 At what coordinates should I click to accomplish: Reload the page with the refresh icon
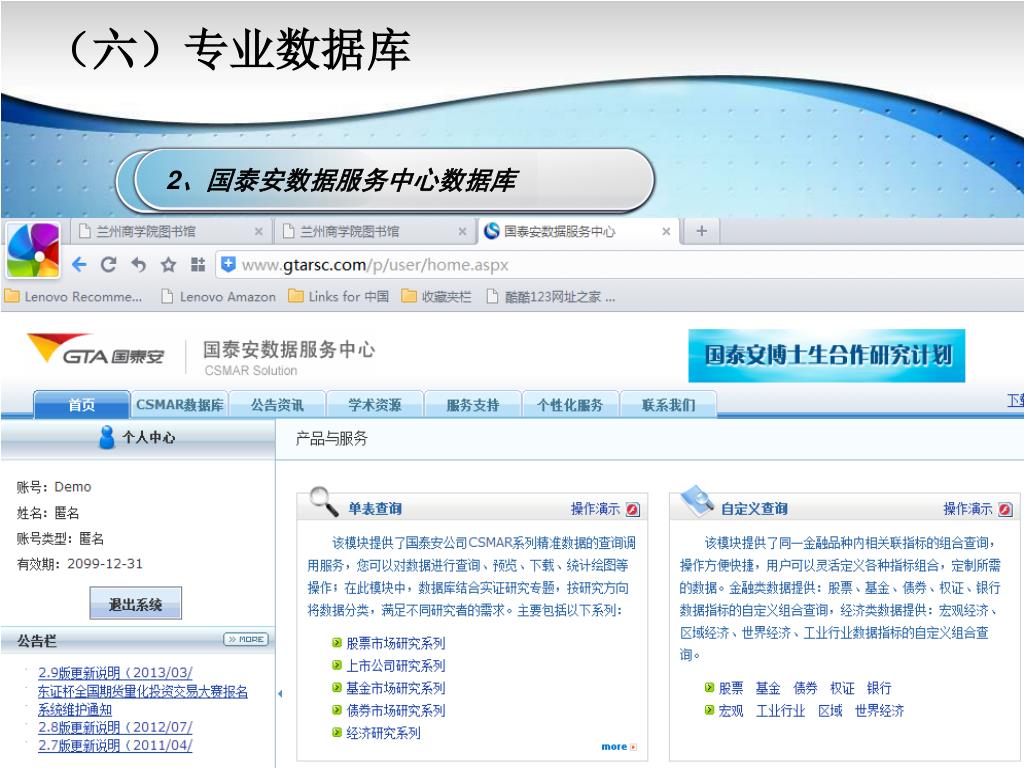[x=108, y=264]
